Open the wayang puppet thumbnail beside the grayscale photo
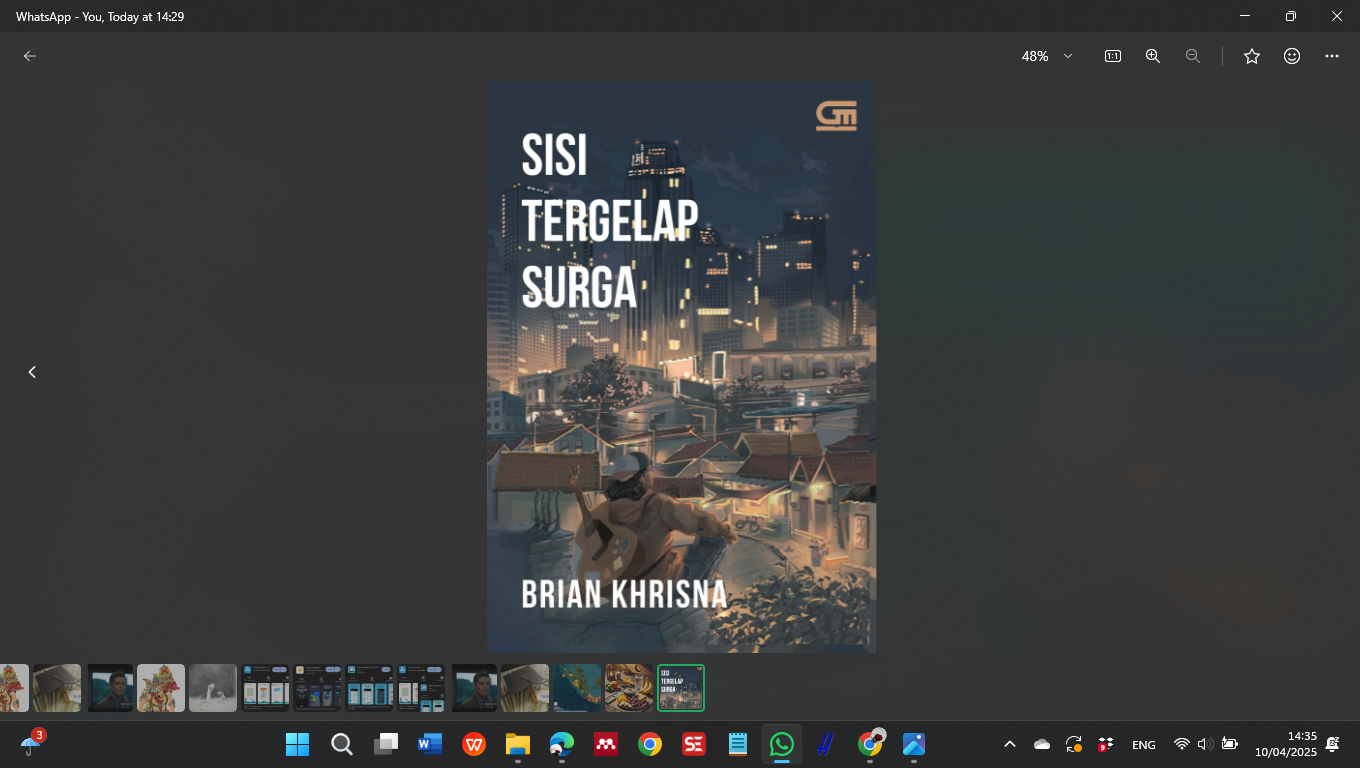This screenshot has width=1360, height=768. click(x=161, y=688)
